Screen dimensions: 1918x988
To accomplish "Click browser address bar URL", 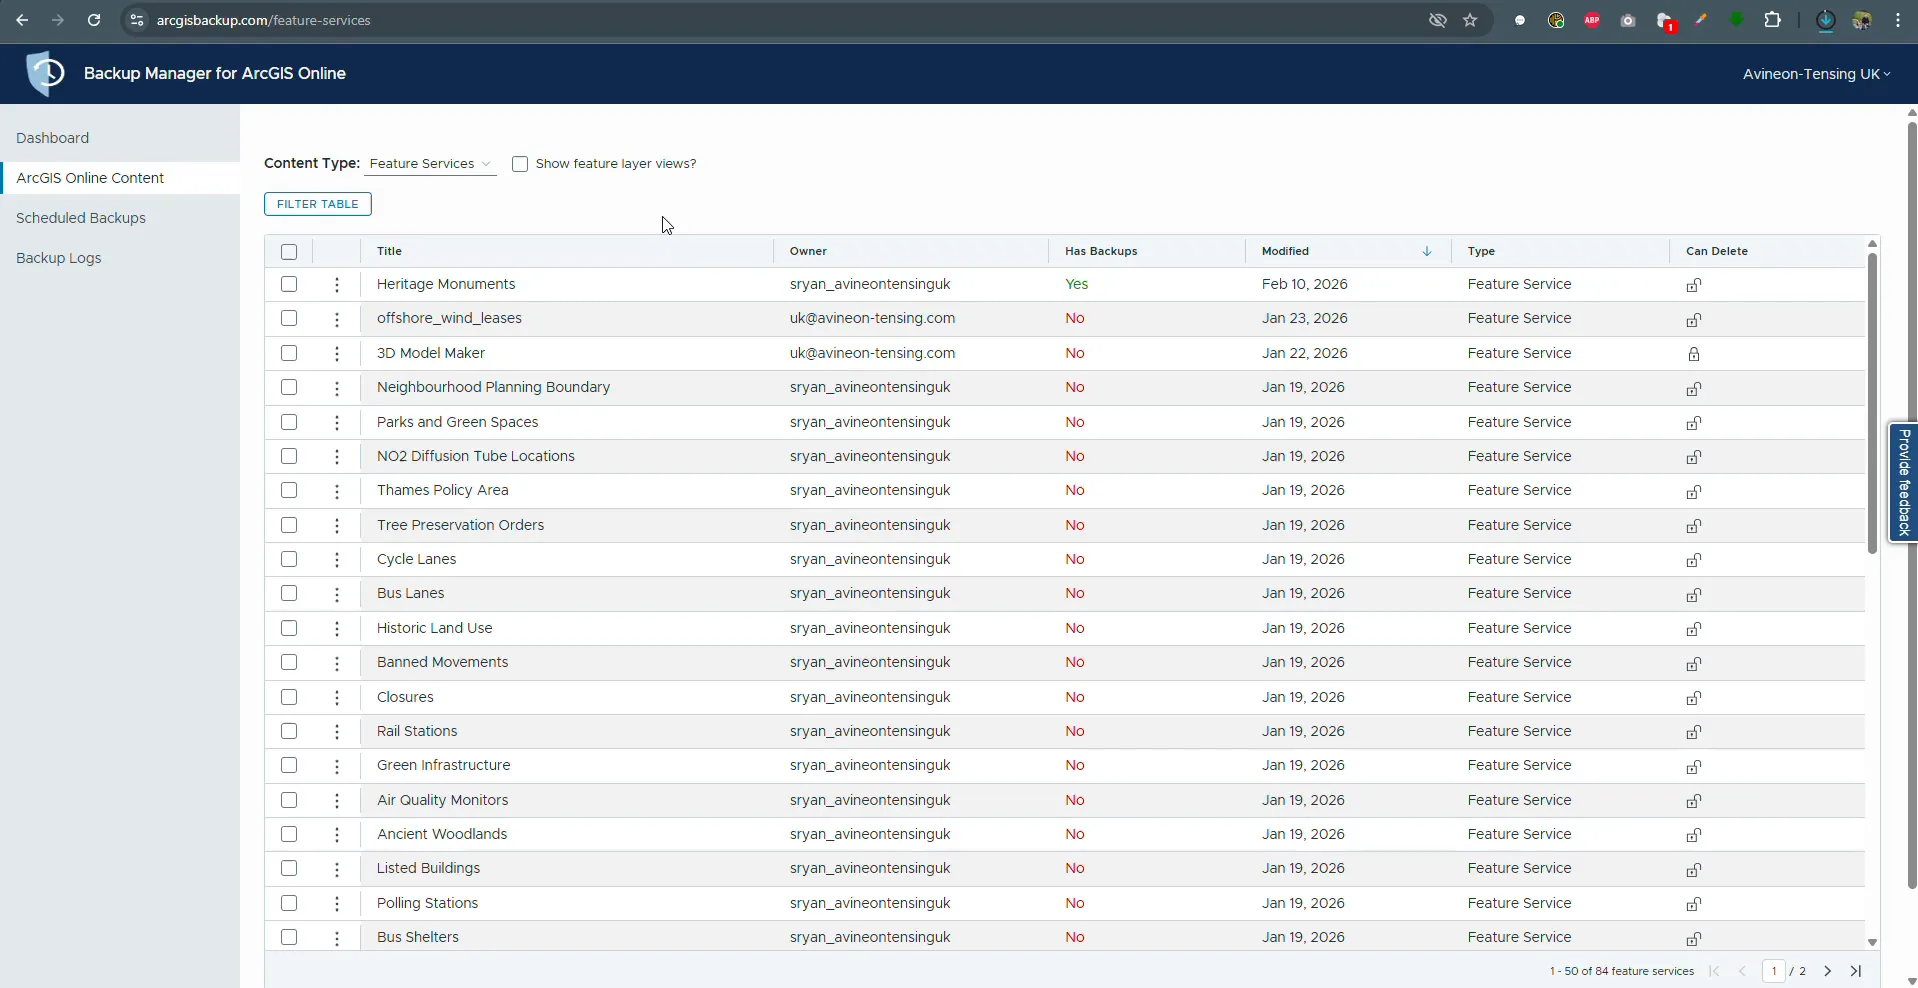I will click(x=264, y=20).
